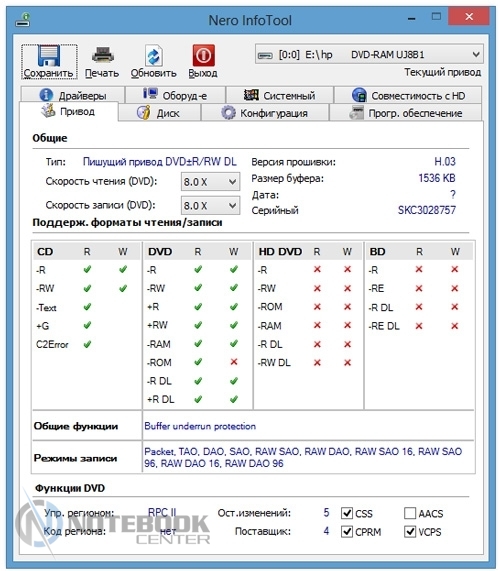
Task: Minimize the Nero InfoTool window
Action: click(412, 17)
